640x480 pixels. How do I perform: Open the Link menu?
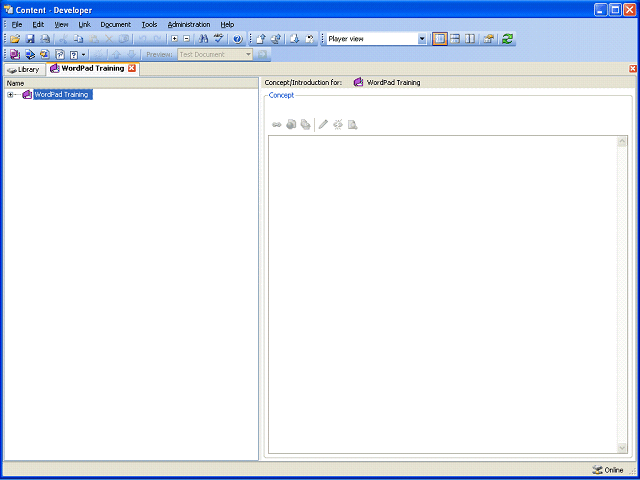click(84, 24)
